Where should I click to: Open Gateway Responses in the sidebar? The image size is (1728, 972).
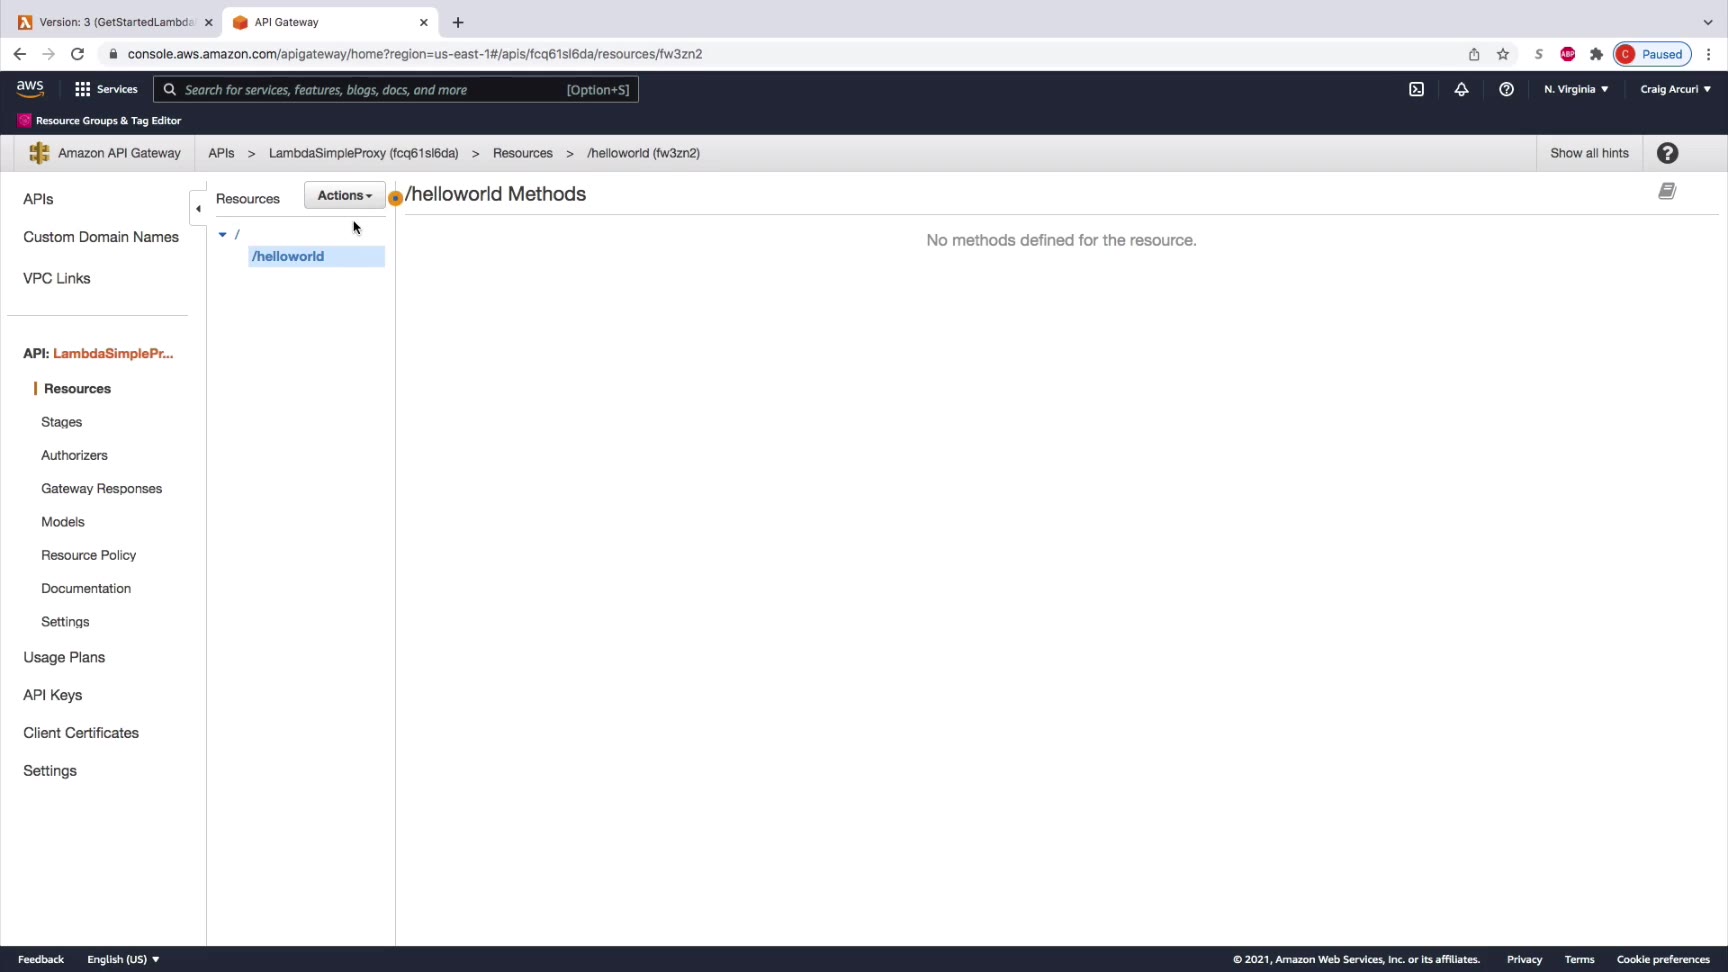(101, 488)
